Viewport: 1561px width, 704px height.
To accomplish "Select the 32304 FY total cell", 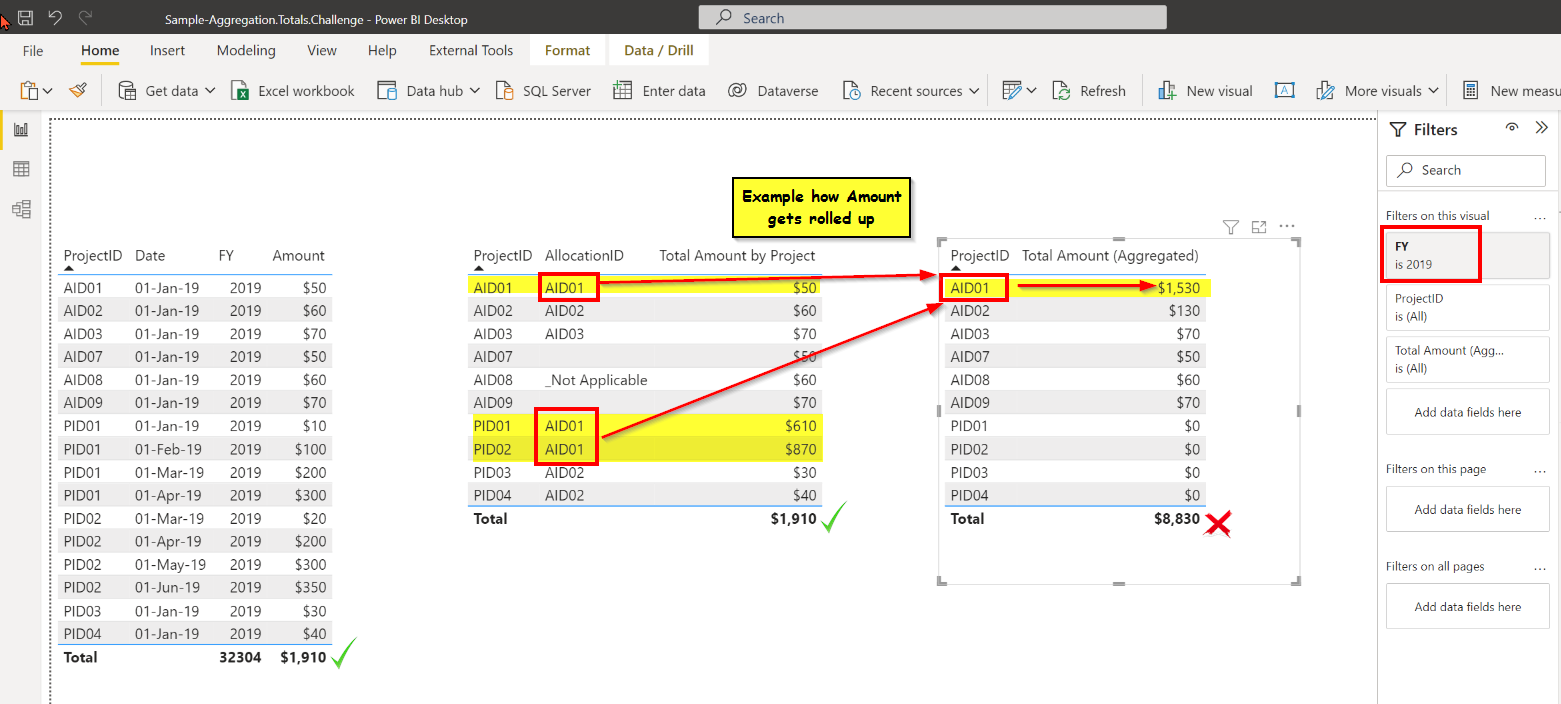I will pos(240,658).
